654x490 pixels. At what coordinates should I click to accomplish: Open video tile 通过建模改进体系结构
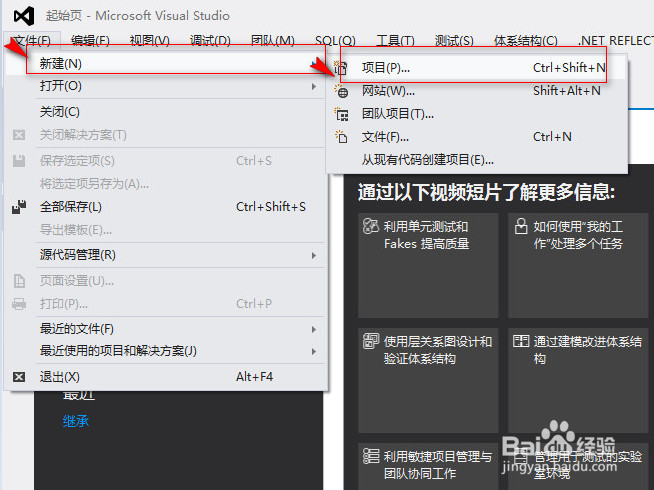click(x=578, y=380)
